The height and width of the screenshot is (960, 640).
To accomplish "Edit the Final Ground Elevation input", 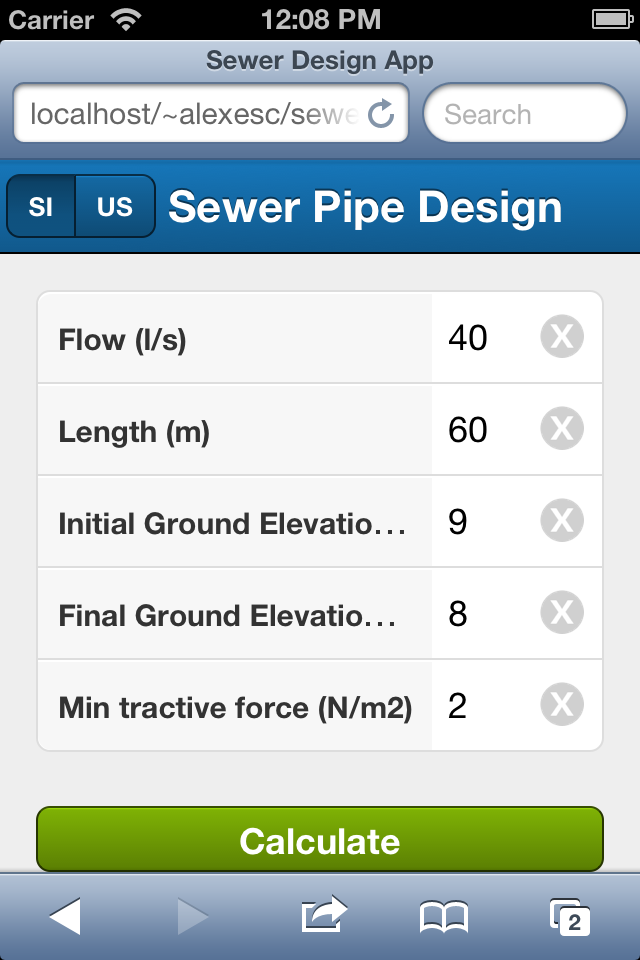I will (485, 614).
